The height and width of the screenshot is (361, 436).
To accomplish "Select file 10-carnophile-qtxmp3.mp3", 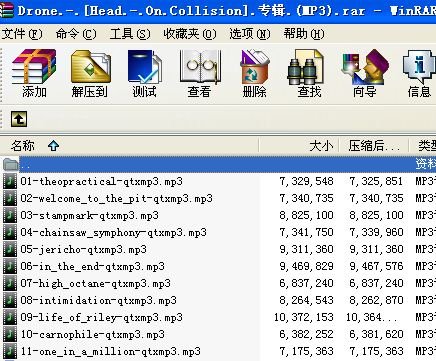I will click(x=93, y=334).
